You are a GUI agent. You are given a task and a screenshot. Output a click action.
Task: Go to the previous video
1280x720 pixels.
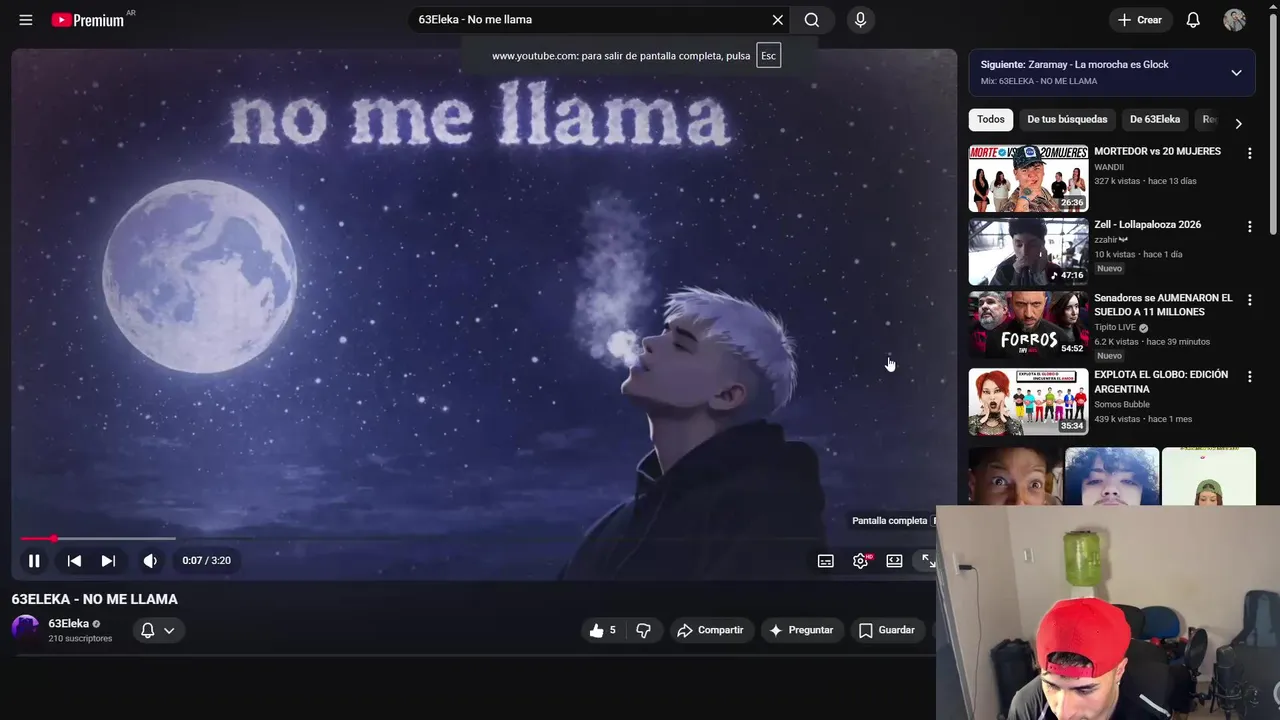pos(74,561)
